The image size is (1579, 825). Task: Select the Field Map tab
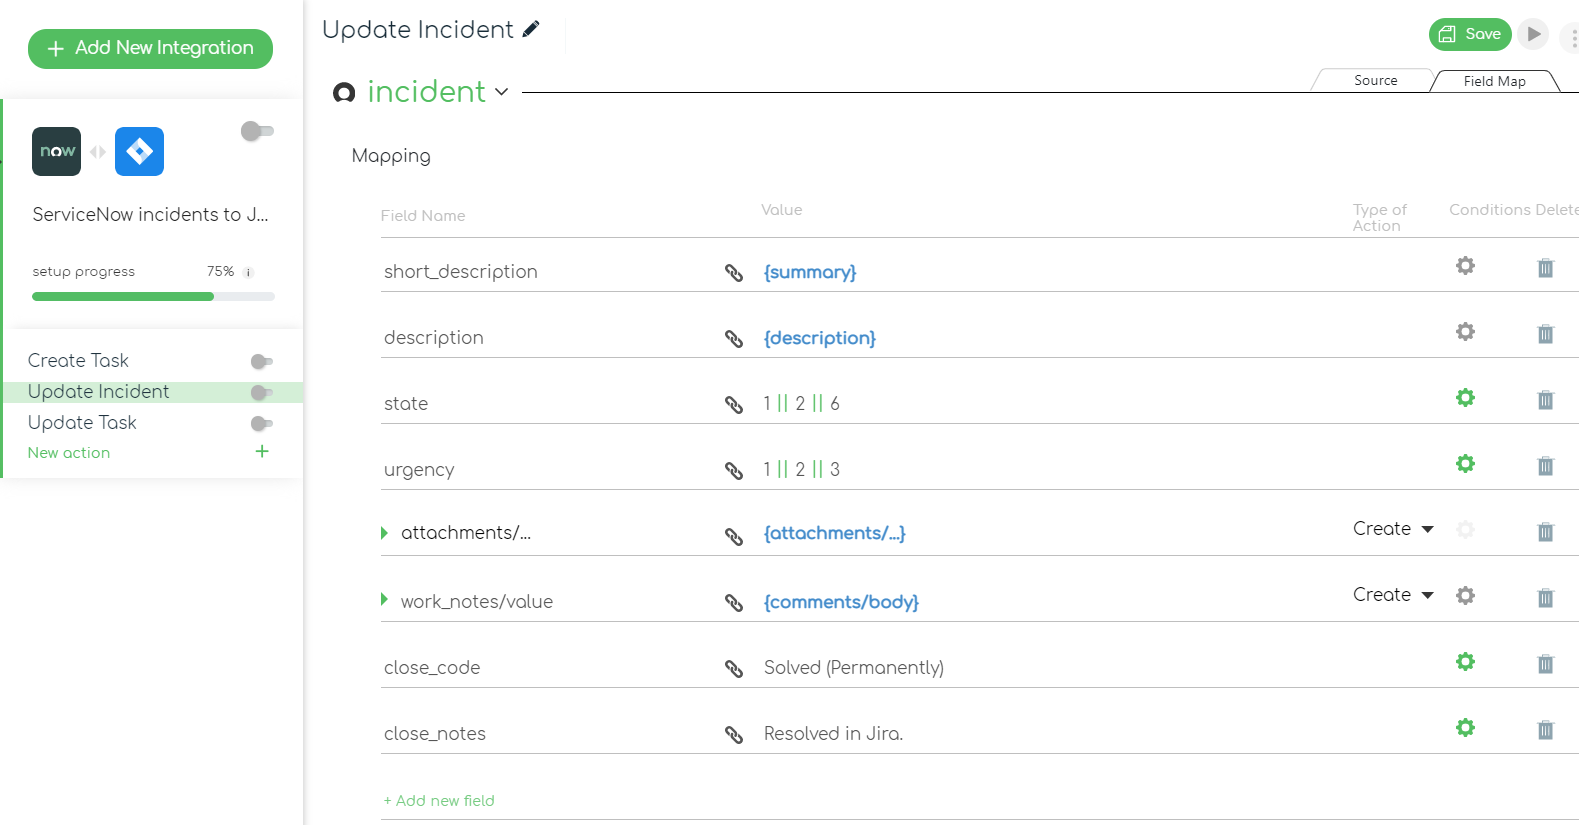[x=1494, y=81]
